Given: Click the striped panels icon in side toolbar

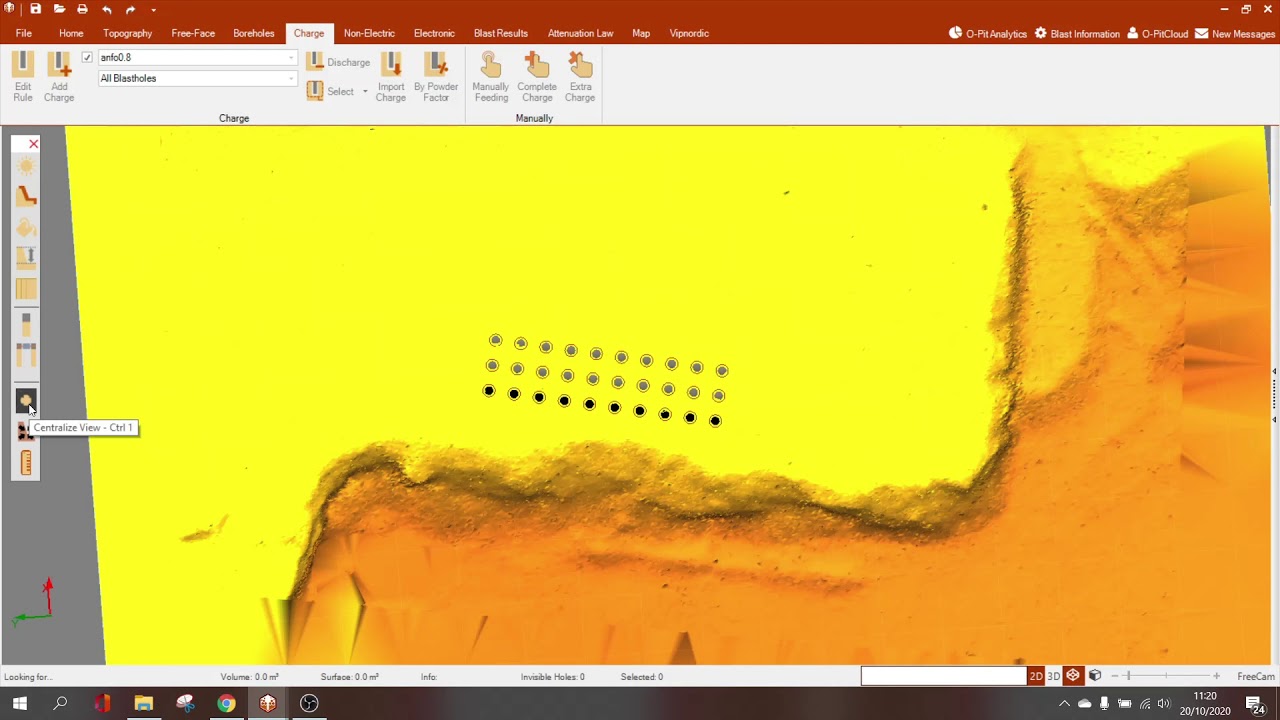Looking at the screenshot, I should coord(26,290).
